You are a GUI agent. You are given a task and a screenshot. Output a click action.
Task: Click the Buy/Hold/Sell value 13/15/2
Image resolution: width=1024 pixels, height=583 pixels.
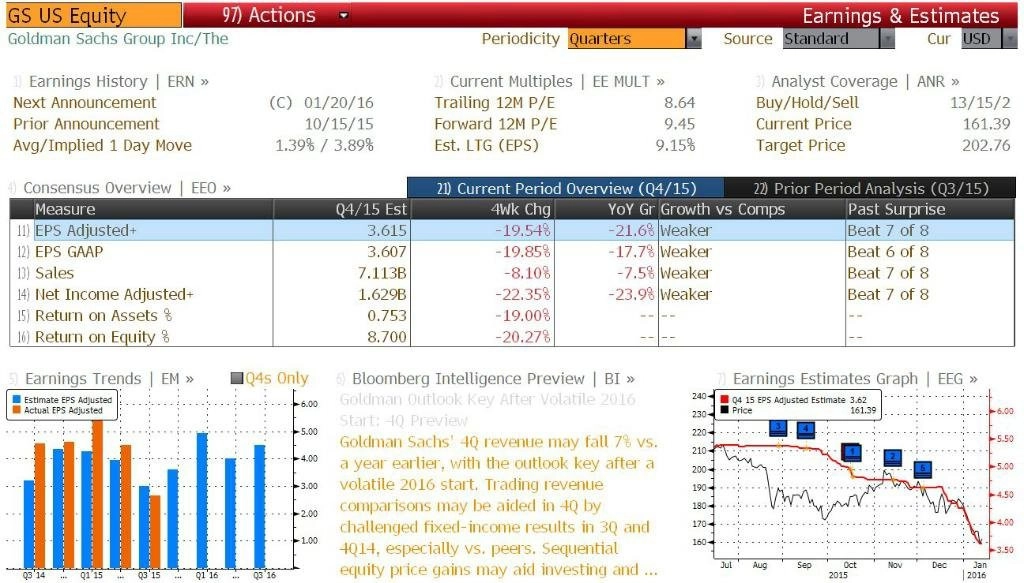pos(980,102)
